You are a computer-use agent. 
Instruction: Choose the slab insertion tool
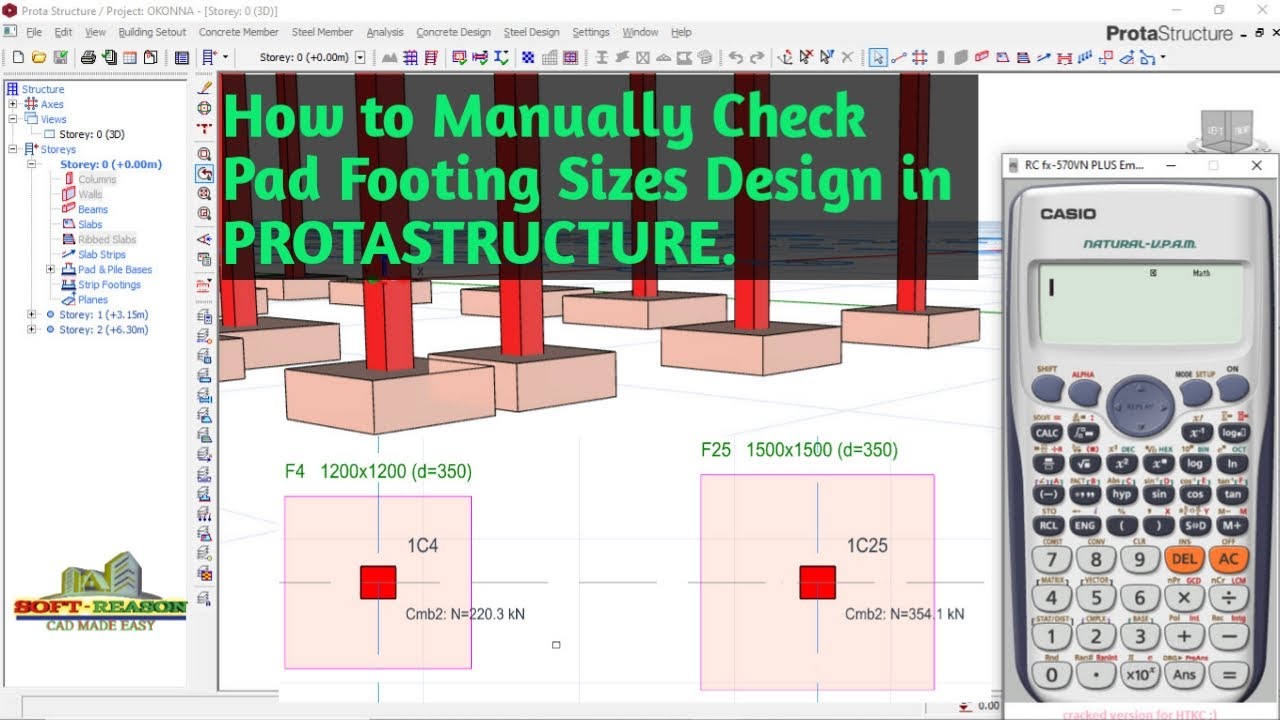pyautogui.click(x=1002, y=58)
